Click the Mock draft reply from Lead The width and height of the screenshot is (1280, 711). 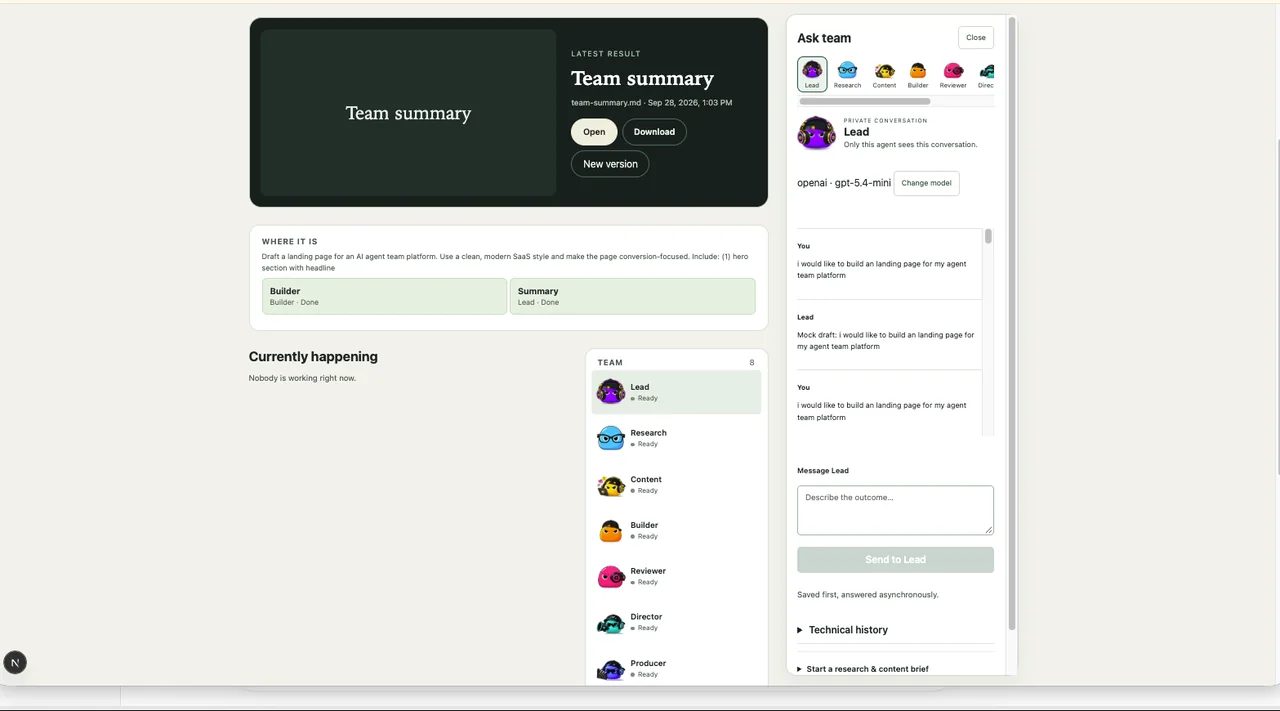(885, 340)
